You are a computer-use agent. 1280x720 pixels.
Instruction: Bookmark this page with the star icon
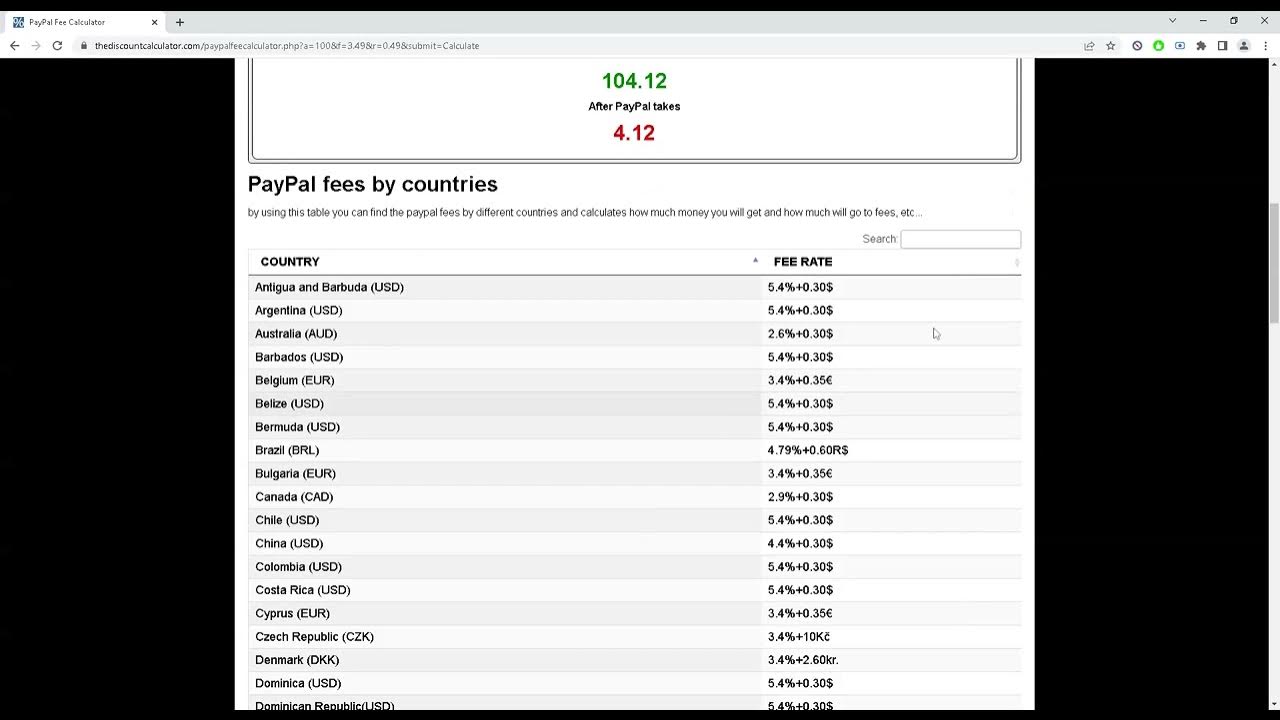tap(1110, 46)
